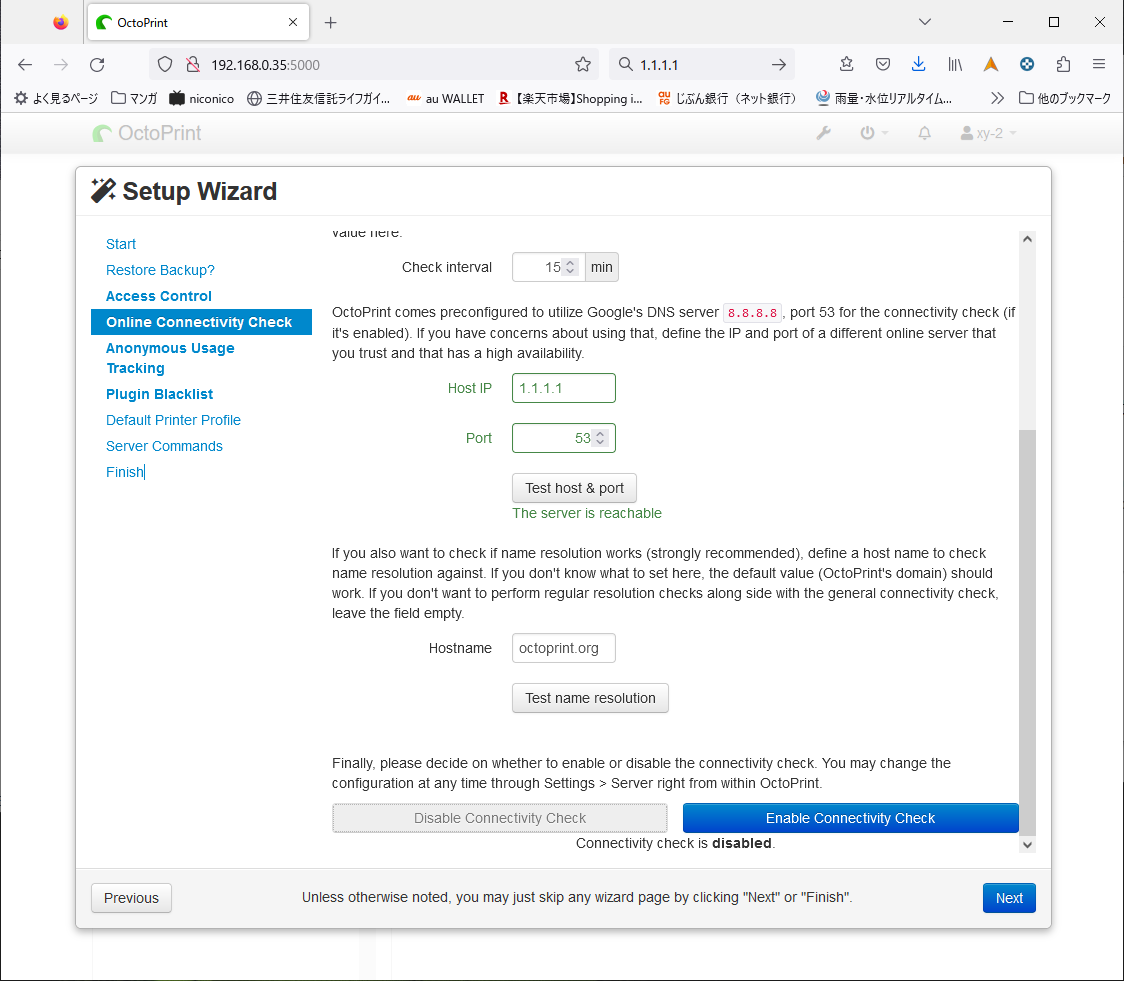This screenshot has height=981, width=1124.
Task: Click the search magnifier icon
Action: tap(626, 64)
